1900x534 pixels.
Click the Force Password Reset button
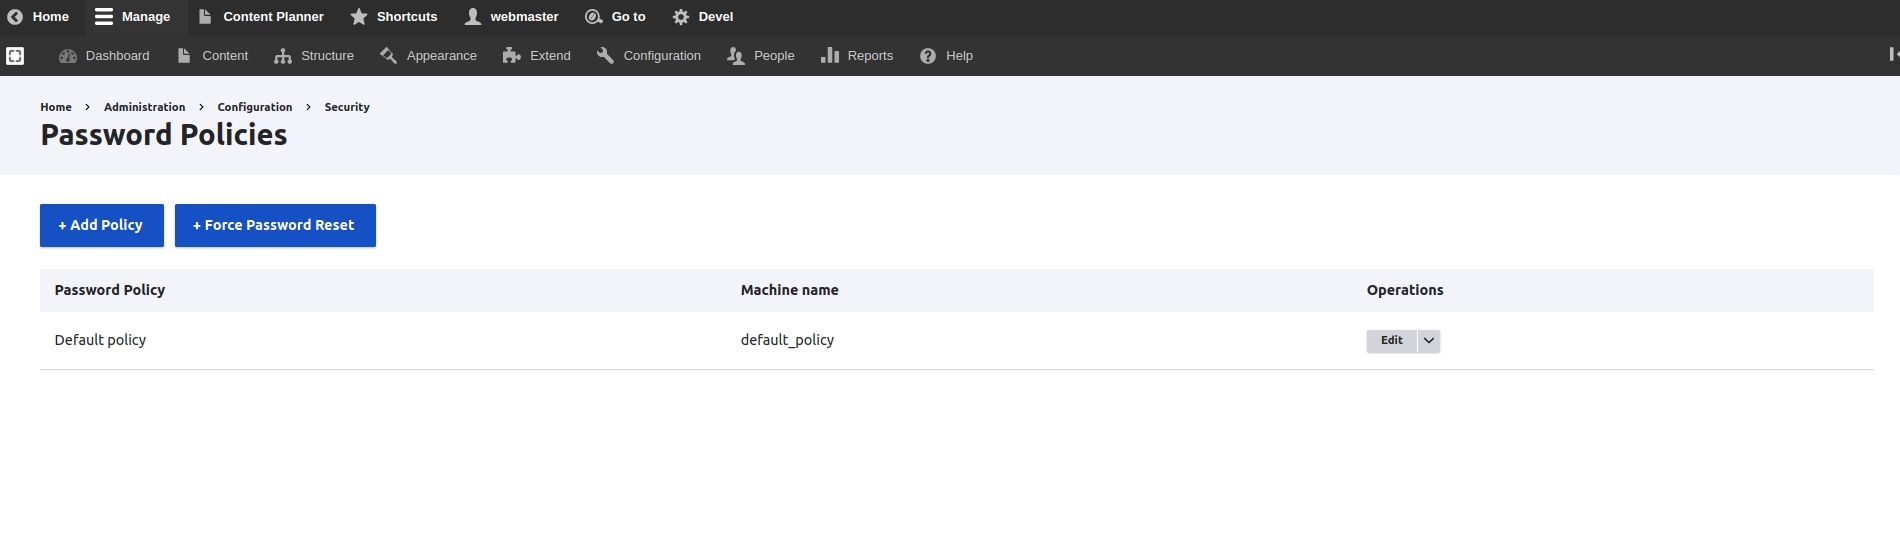[x=275, y=225]
